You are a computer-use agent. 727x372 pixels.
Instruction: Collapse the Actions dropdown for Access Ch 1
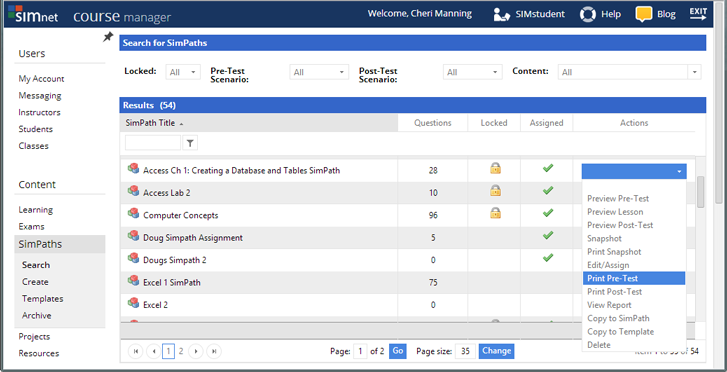[x=634, y=171]
